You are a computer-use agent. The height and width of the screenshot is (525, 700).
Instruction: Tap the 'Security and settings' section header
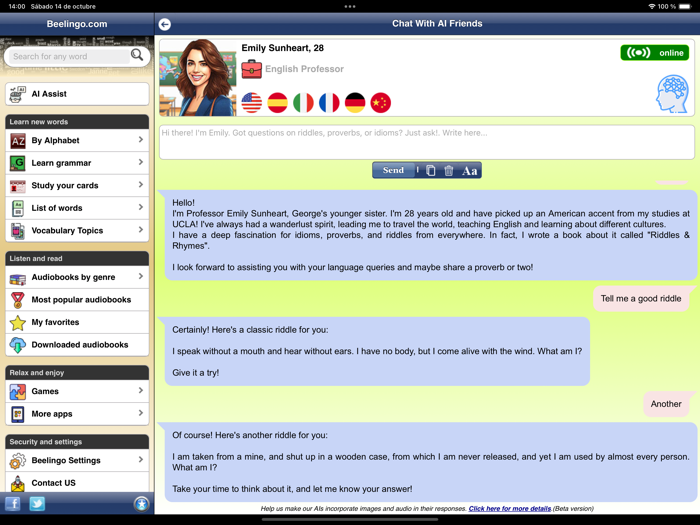77,442
